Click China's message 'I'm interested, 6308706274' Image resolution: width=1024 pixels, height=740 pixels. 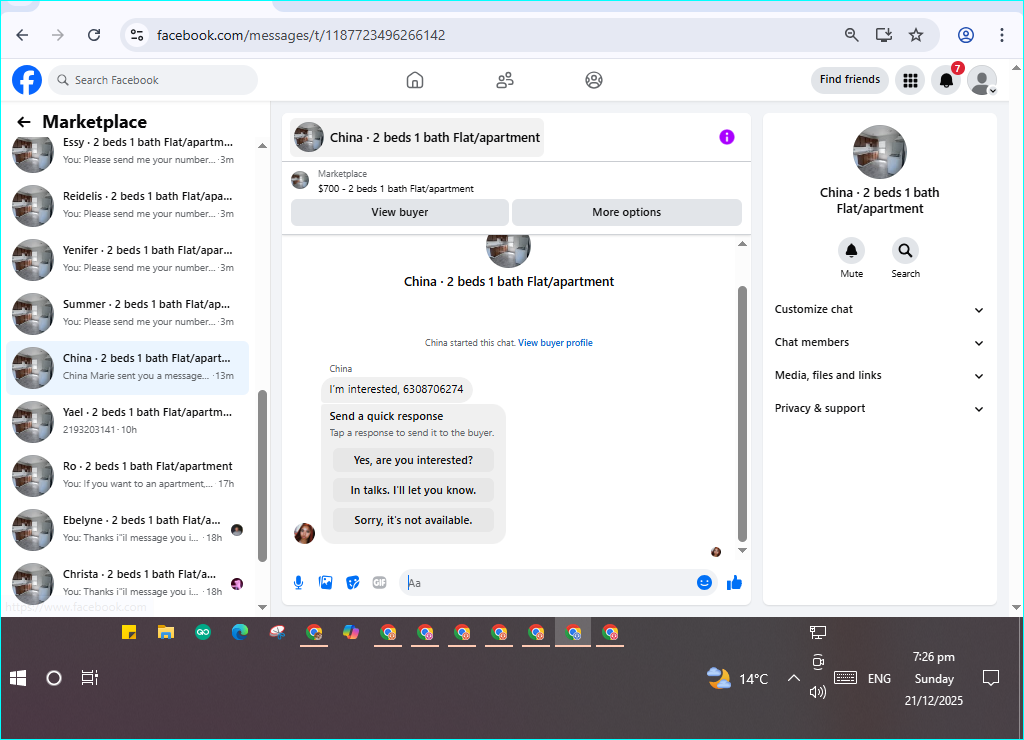(396, 389)
